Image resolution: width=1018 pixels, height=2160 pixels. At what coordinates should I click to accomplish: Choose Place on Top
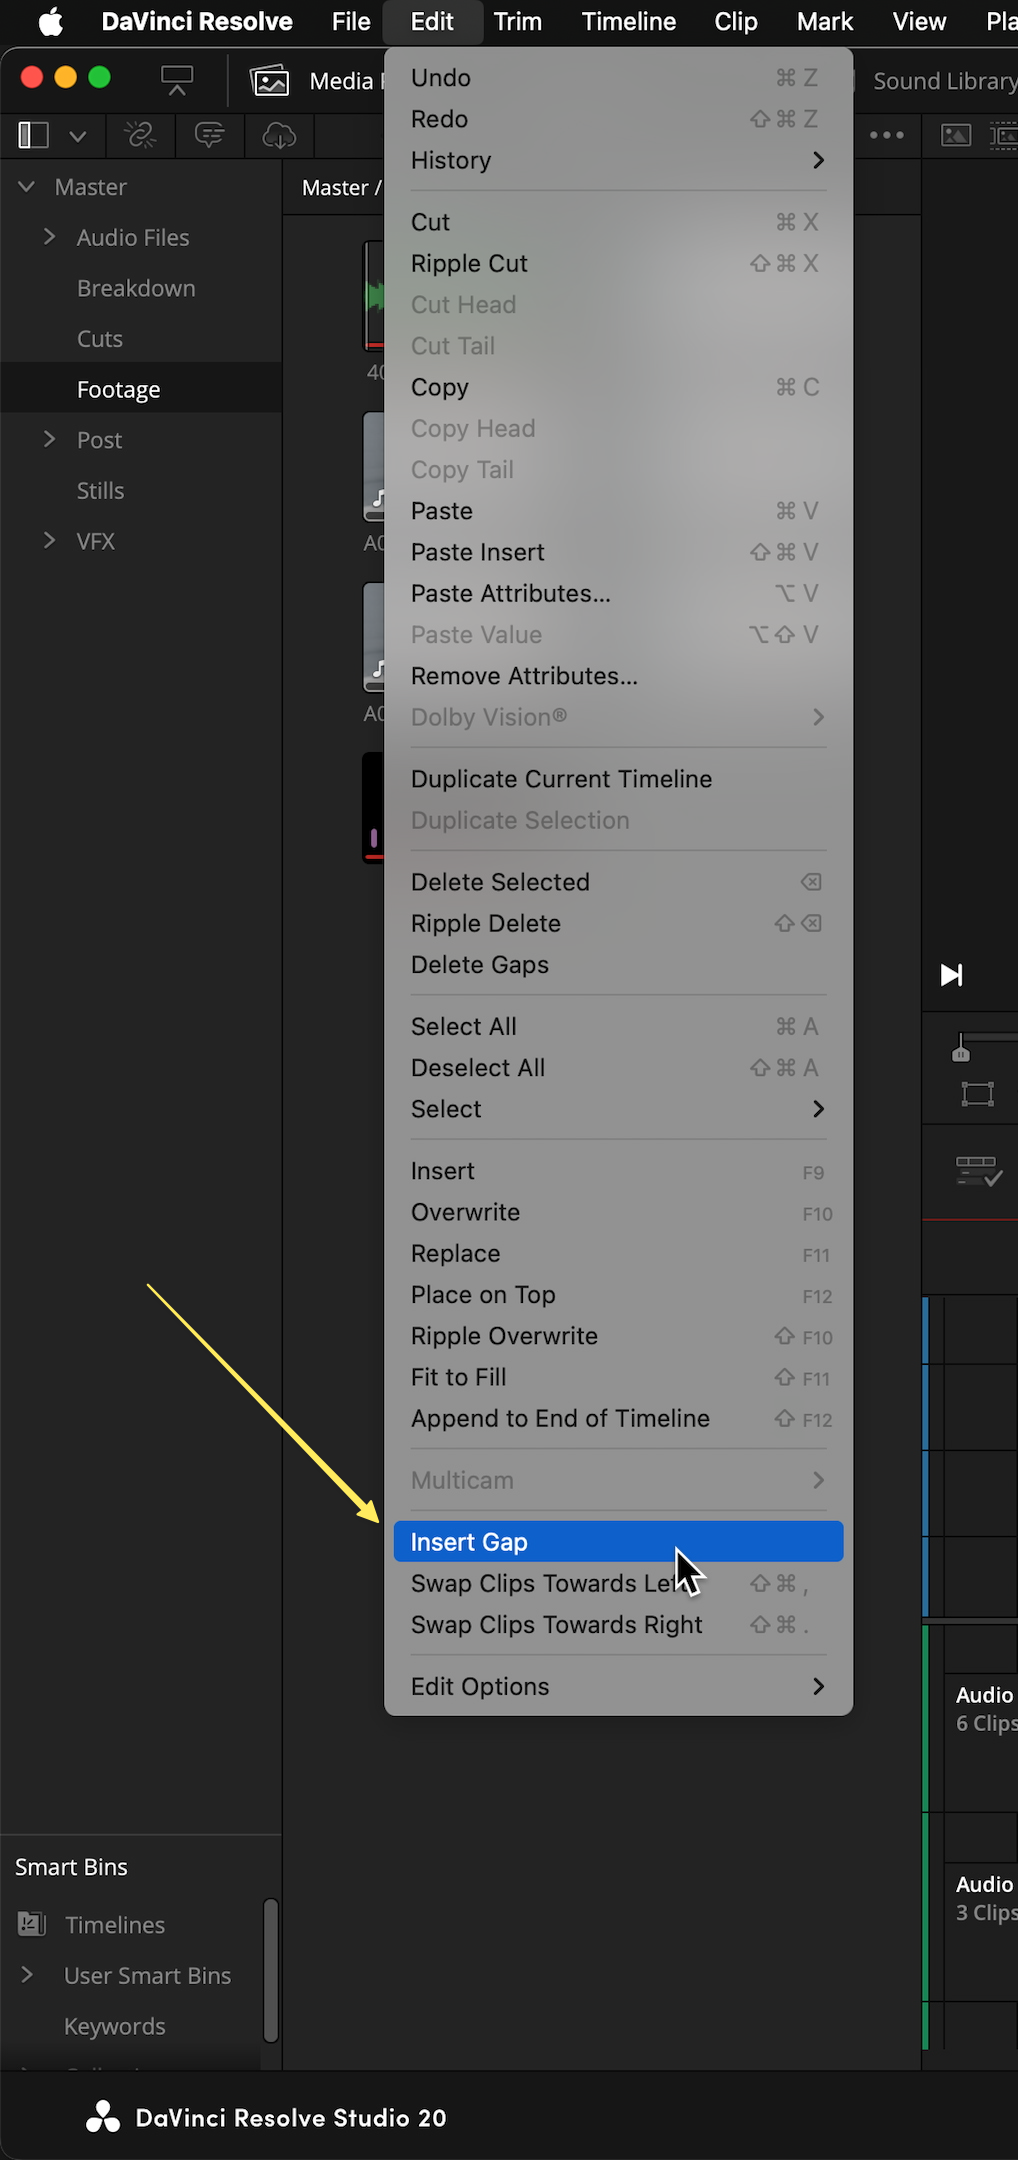618,1295
